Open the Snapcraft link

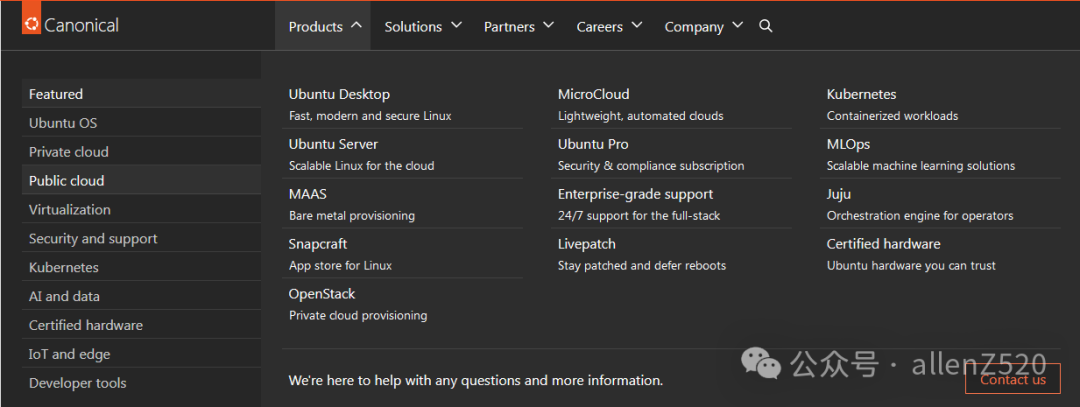(318, 244)
